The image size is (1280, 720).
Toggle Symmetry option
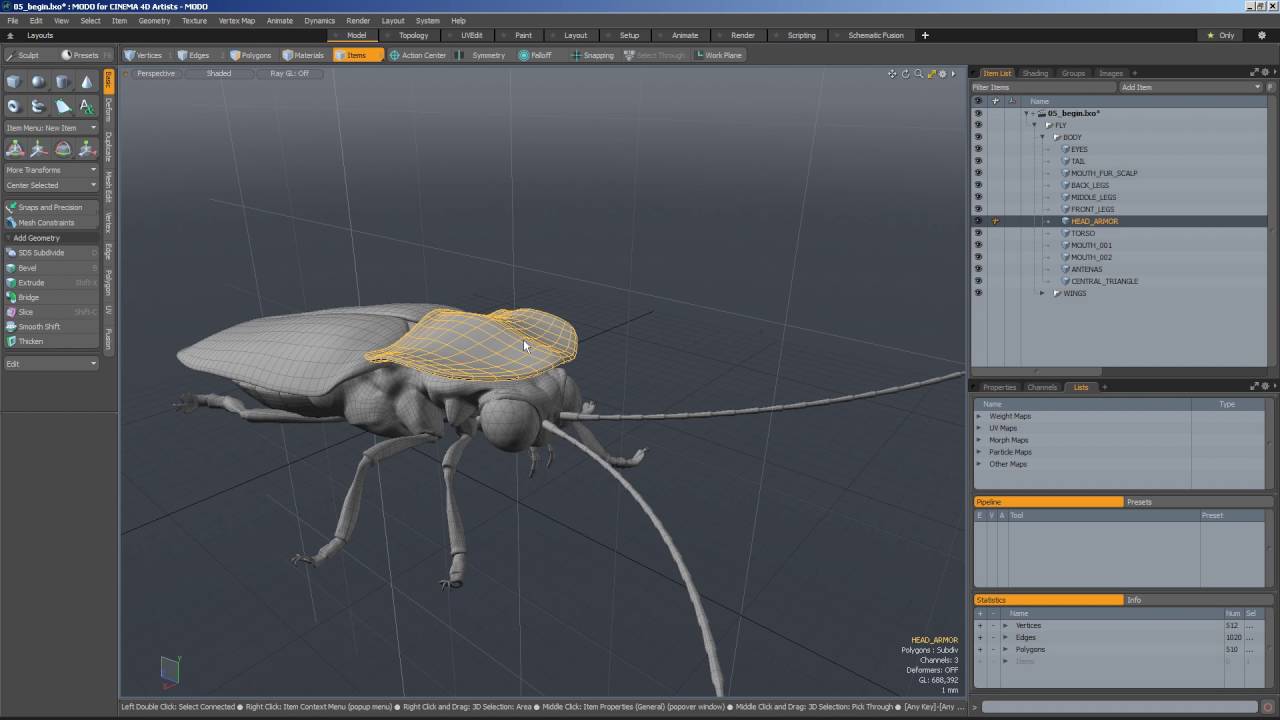(x=482, y=55)
